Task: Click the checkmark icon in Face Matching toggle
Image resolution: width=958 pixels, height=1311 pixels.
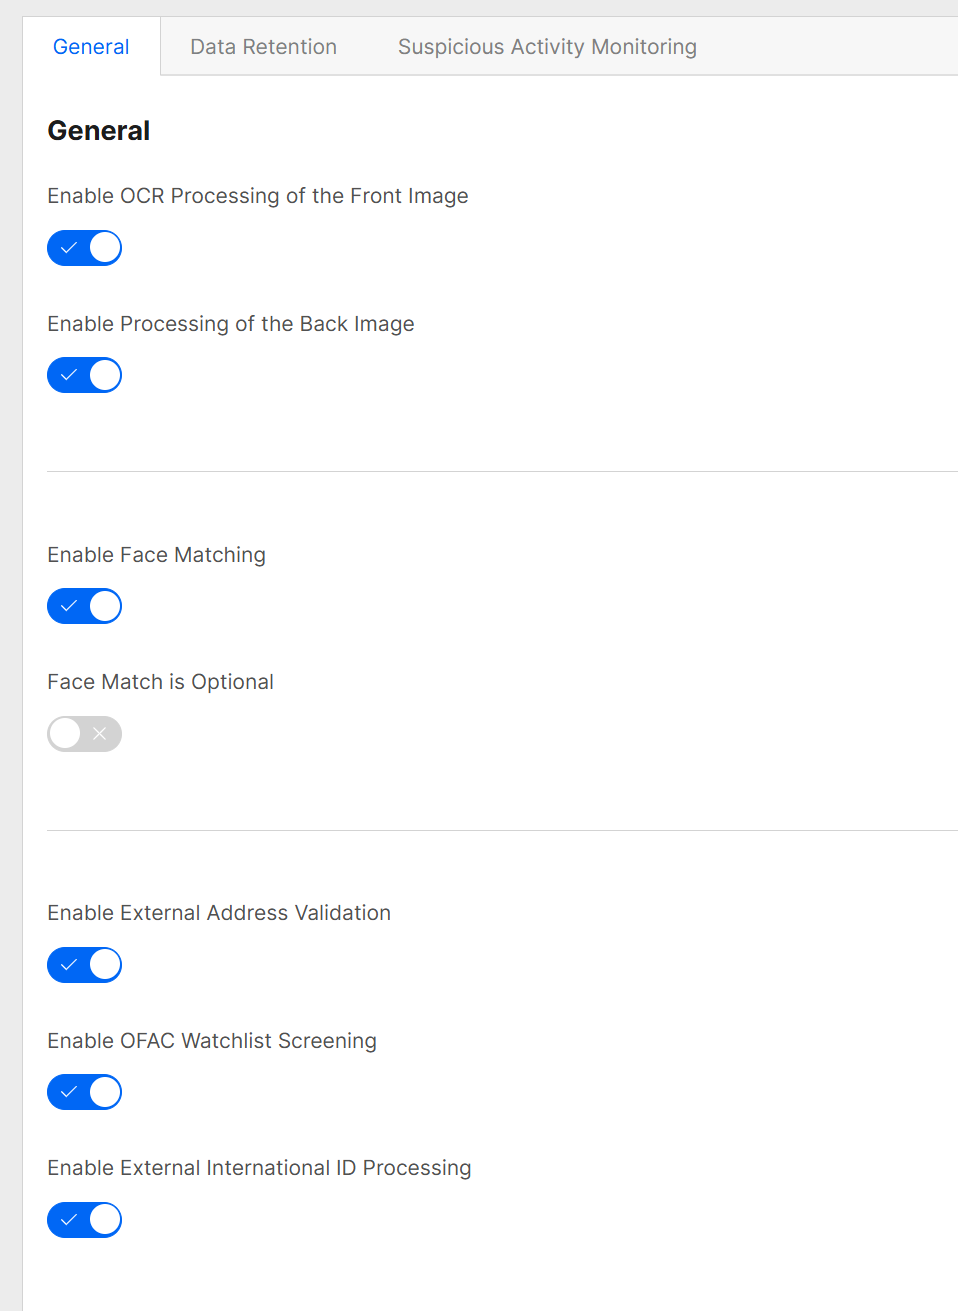Action: (x=68, y=606)
